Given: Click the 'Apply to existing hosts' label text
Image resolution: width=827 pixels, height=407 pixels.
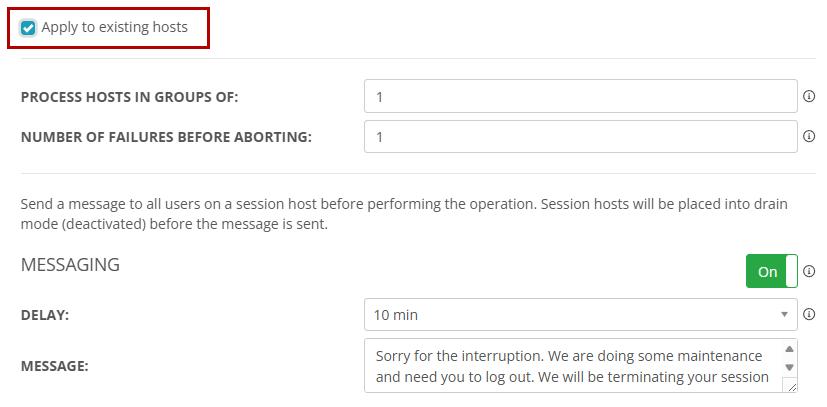Looking at the screenshot, I should [x=114, y=28].
